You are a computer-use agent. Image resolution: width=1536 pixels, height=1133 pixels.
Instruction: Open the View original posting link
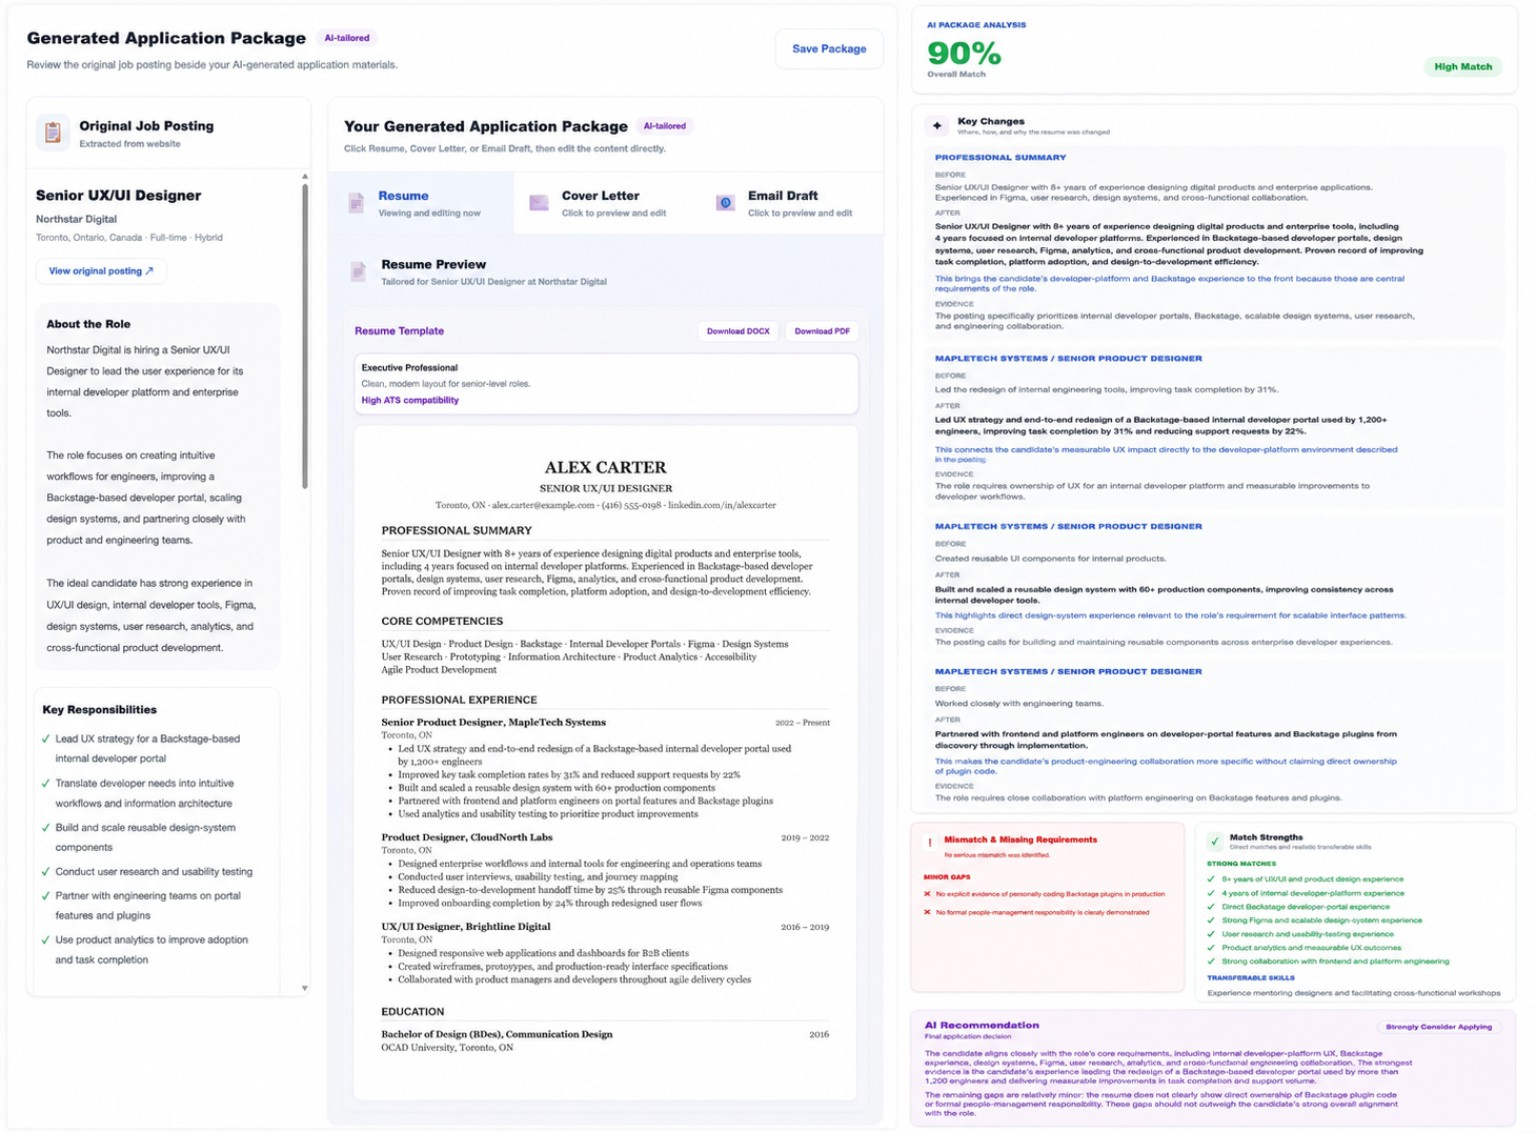[101, 271]
